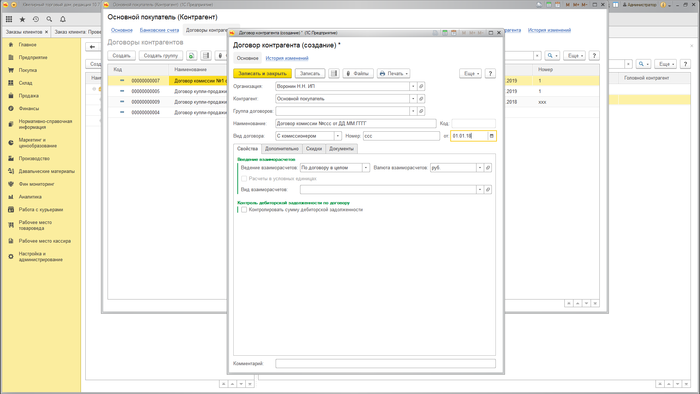
Task: Click the Комментарий input field
Action: click(385, 364)
